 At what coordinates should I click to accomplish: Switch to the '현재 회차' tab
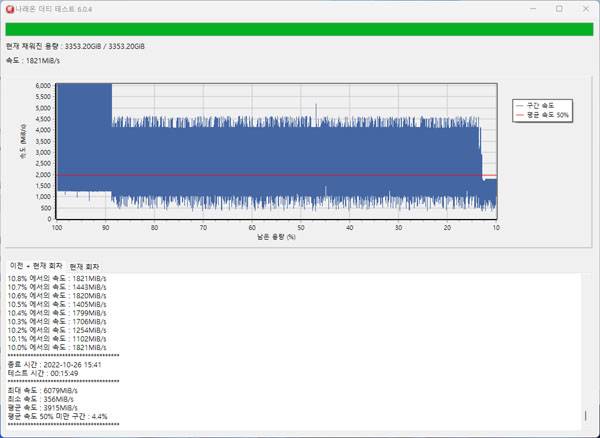click(x=87, y=265)
